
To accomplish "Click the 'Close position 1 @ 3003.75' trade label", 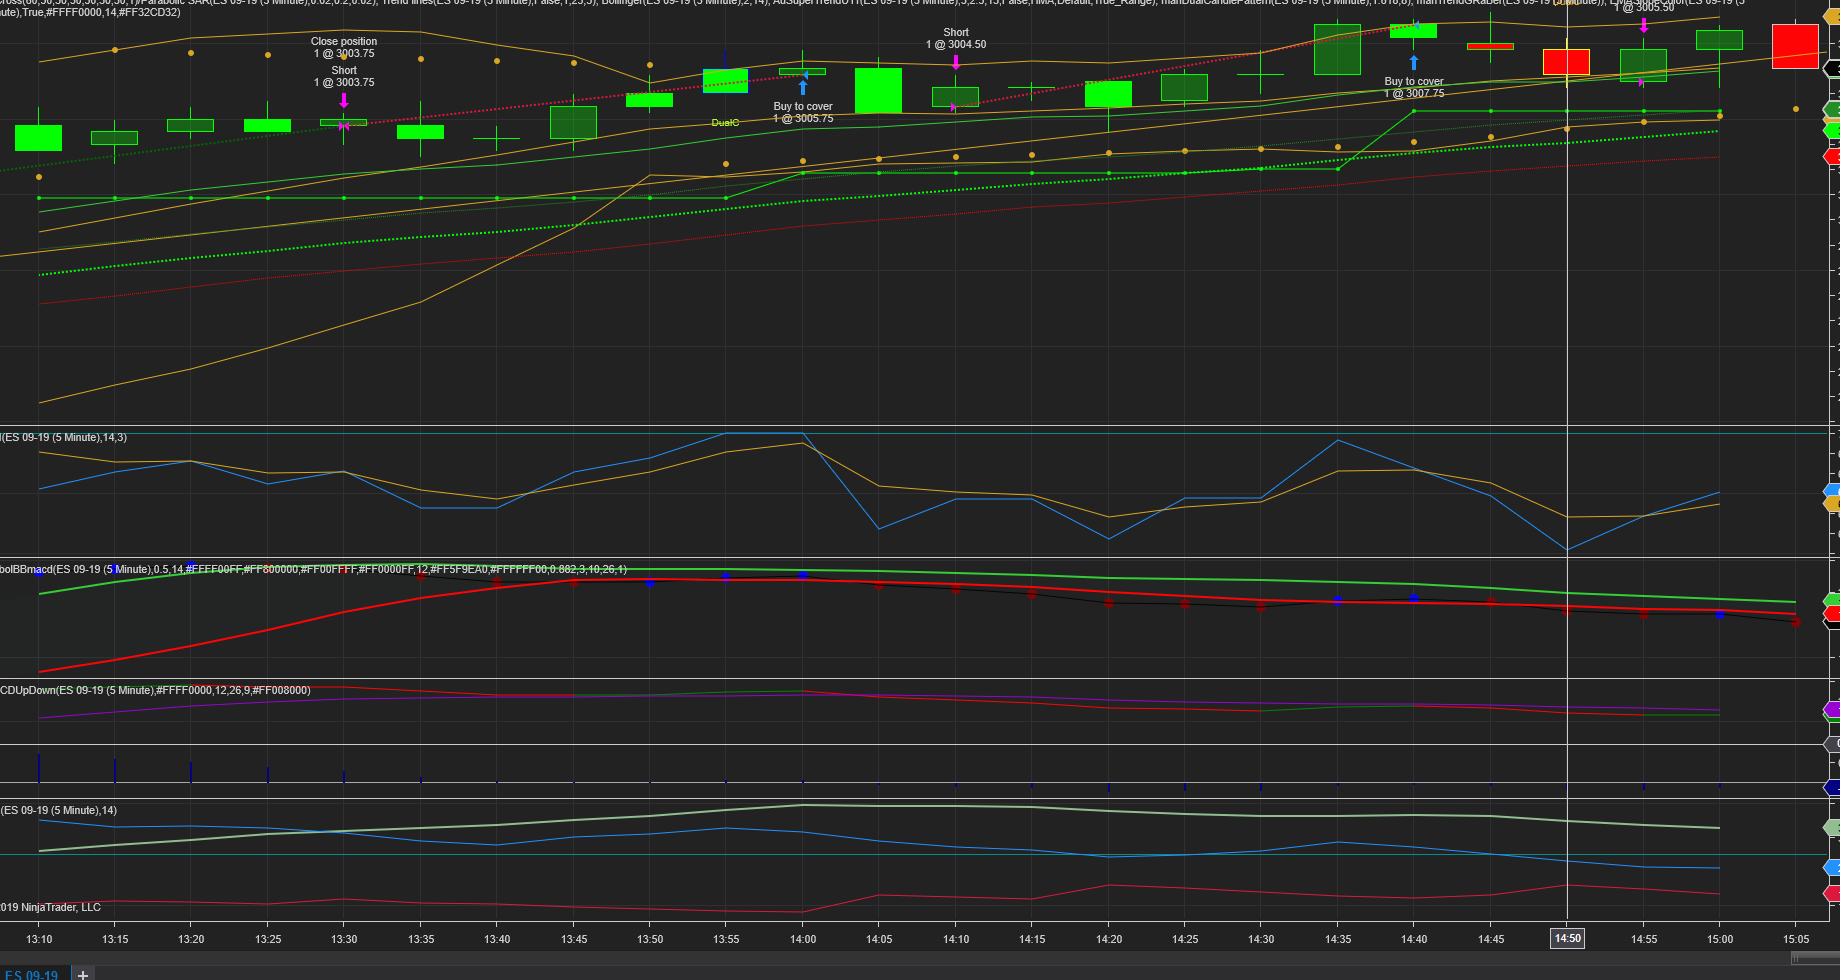I will (344, 47).
